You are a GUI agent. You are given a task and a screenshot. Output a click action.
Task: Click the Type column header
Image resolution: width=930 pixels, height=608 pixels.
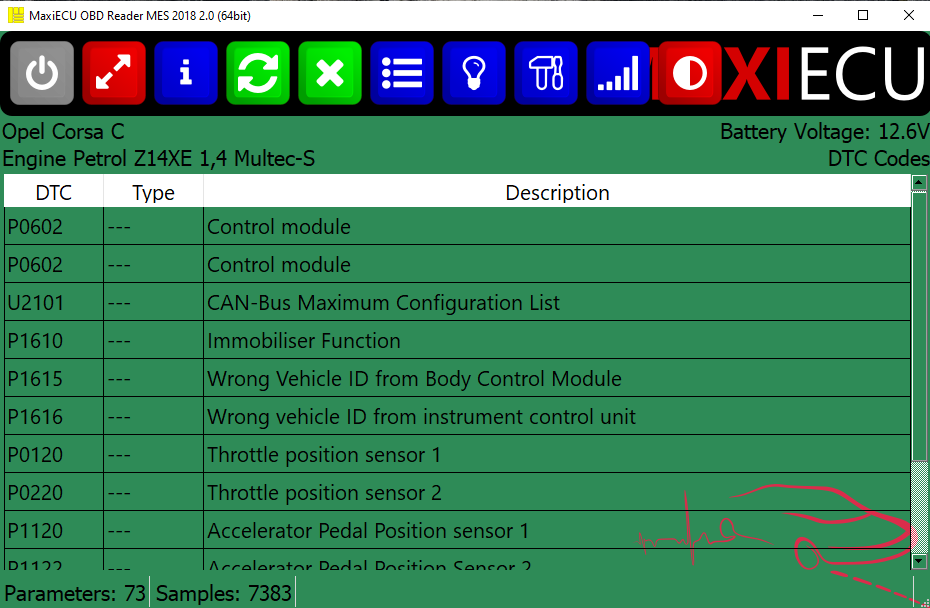pyautogui.click(x=153, y=193)
